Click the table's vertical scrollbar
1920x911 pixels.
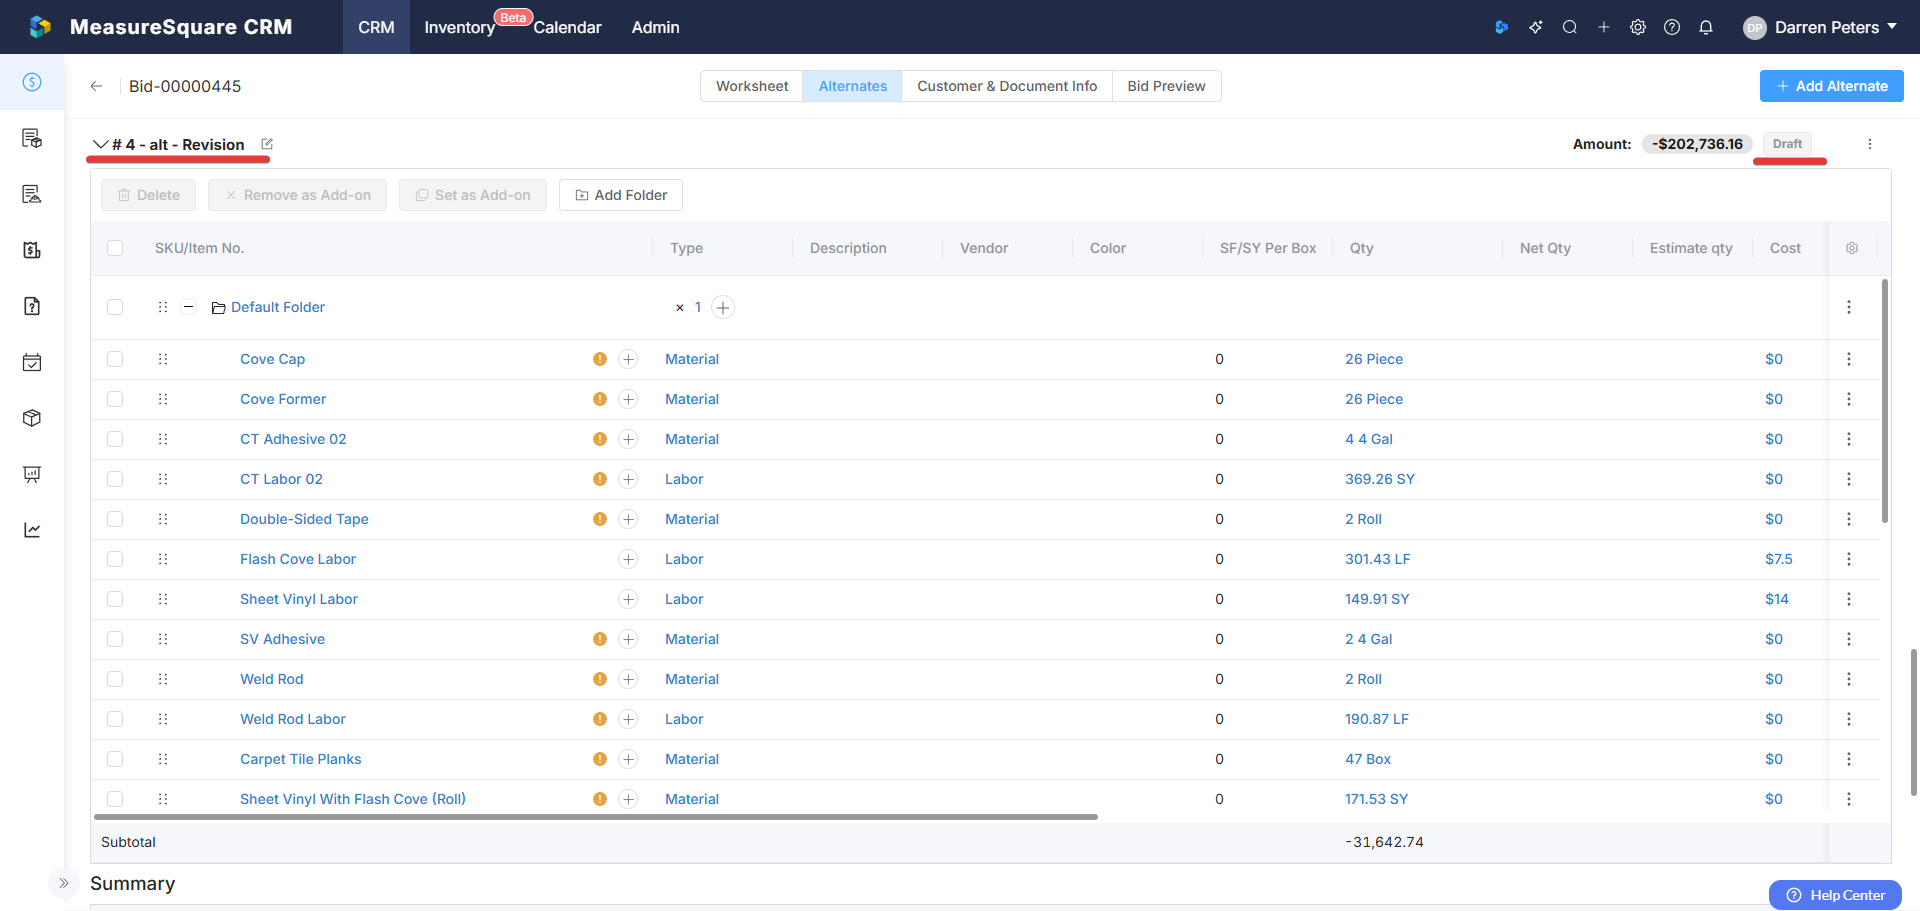click(x=1885, y=400)
